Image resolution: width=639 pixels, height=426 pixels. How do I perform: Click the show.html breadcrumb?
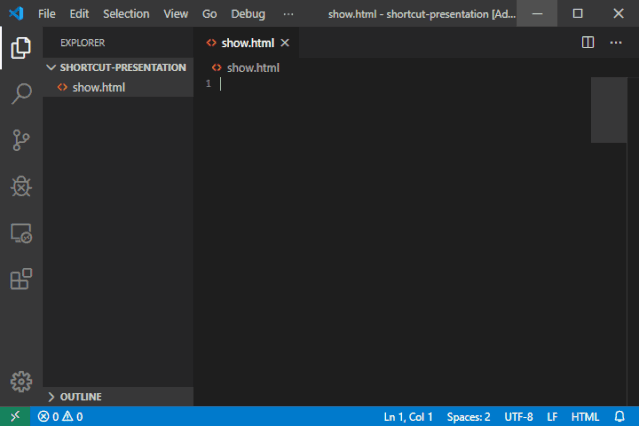[253, 68]
